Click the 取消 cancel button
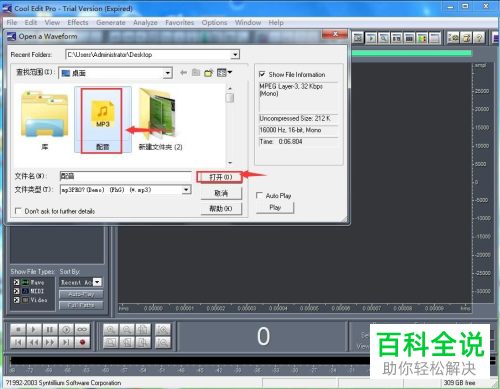The image size is (500, 389). point(221,193)
